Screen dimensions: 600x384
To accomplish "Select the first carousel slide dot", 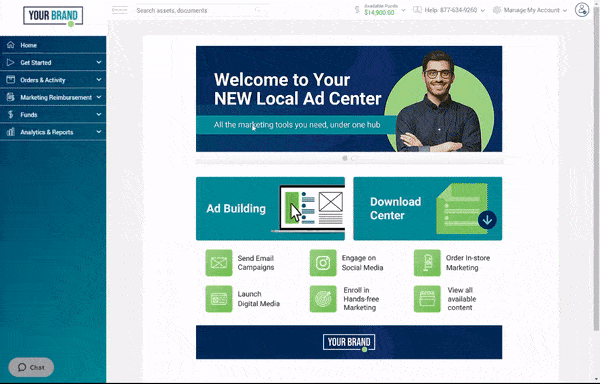I will pyautogui.click(x=345, y=158).
